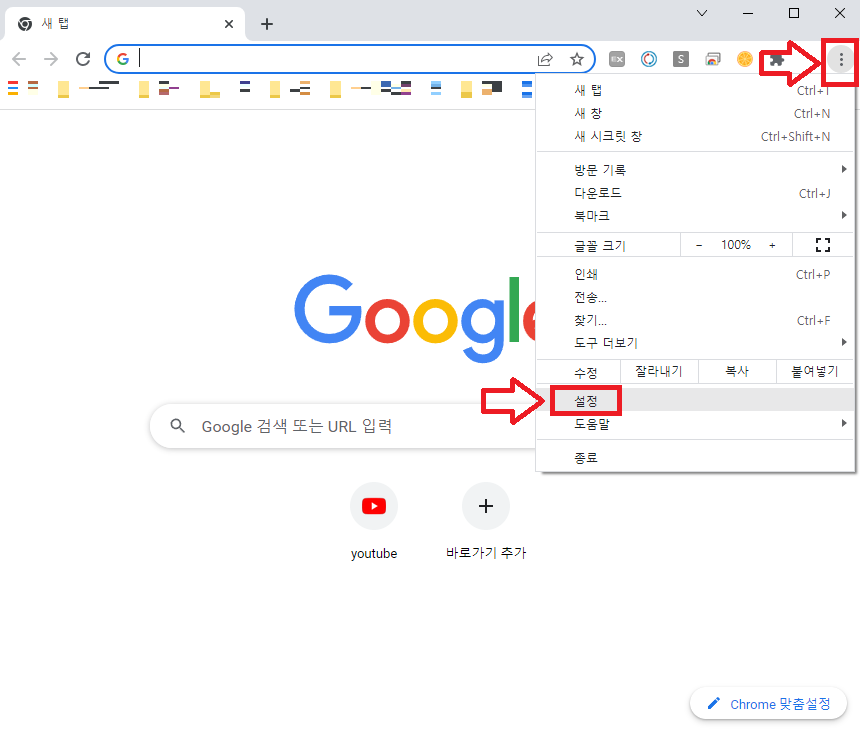Select 새 창 menu item
The height and width of the screenshot is (733, 860).
[x=695, y=114]
